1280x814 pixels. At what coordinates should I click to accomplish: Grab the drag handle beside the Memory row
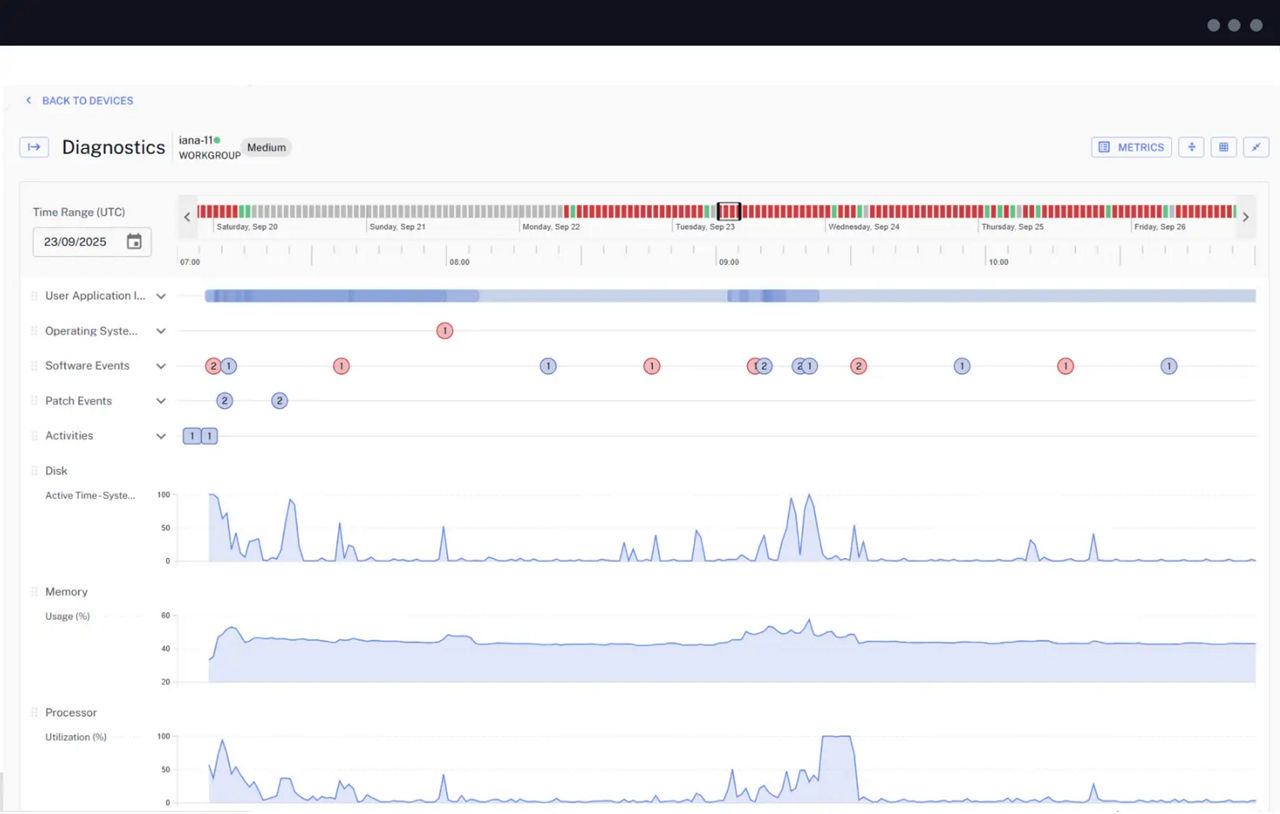(34, 592)
